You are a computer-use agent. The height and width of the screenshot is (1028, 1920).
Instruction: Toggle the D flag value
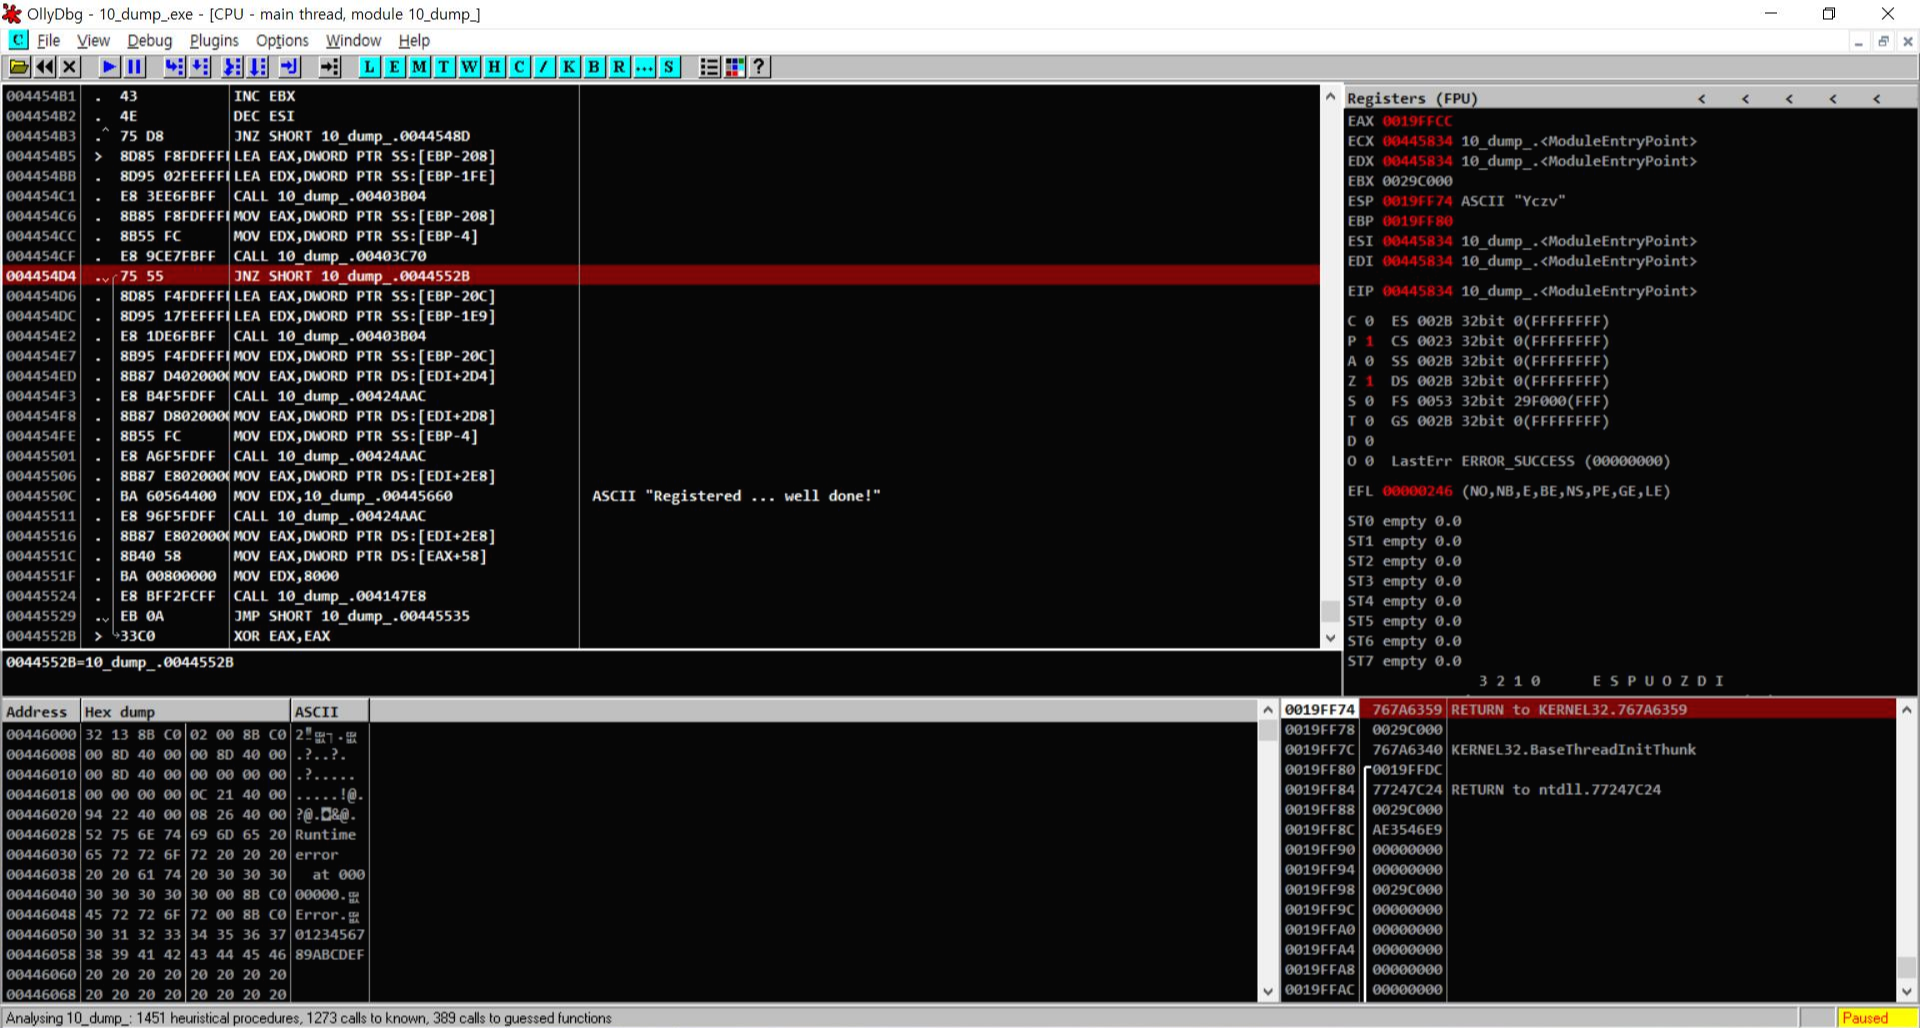1369,441
